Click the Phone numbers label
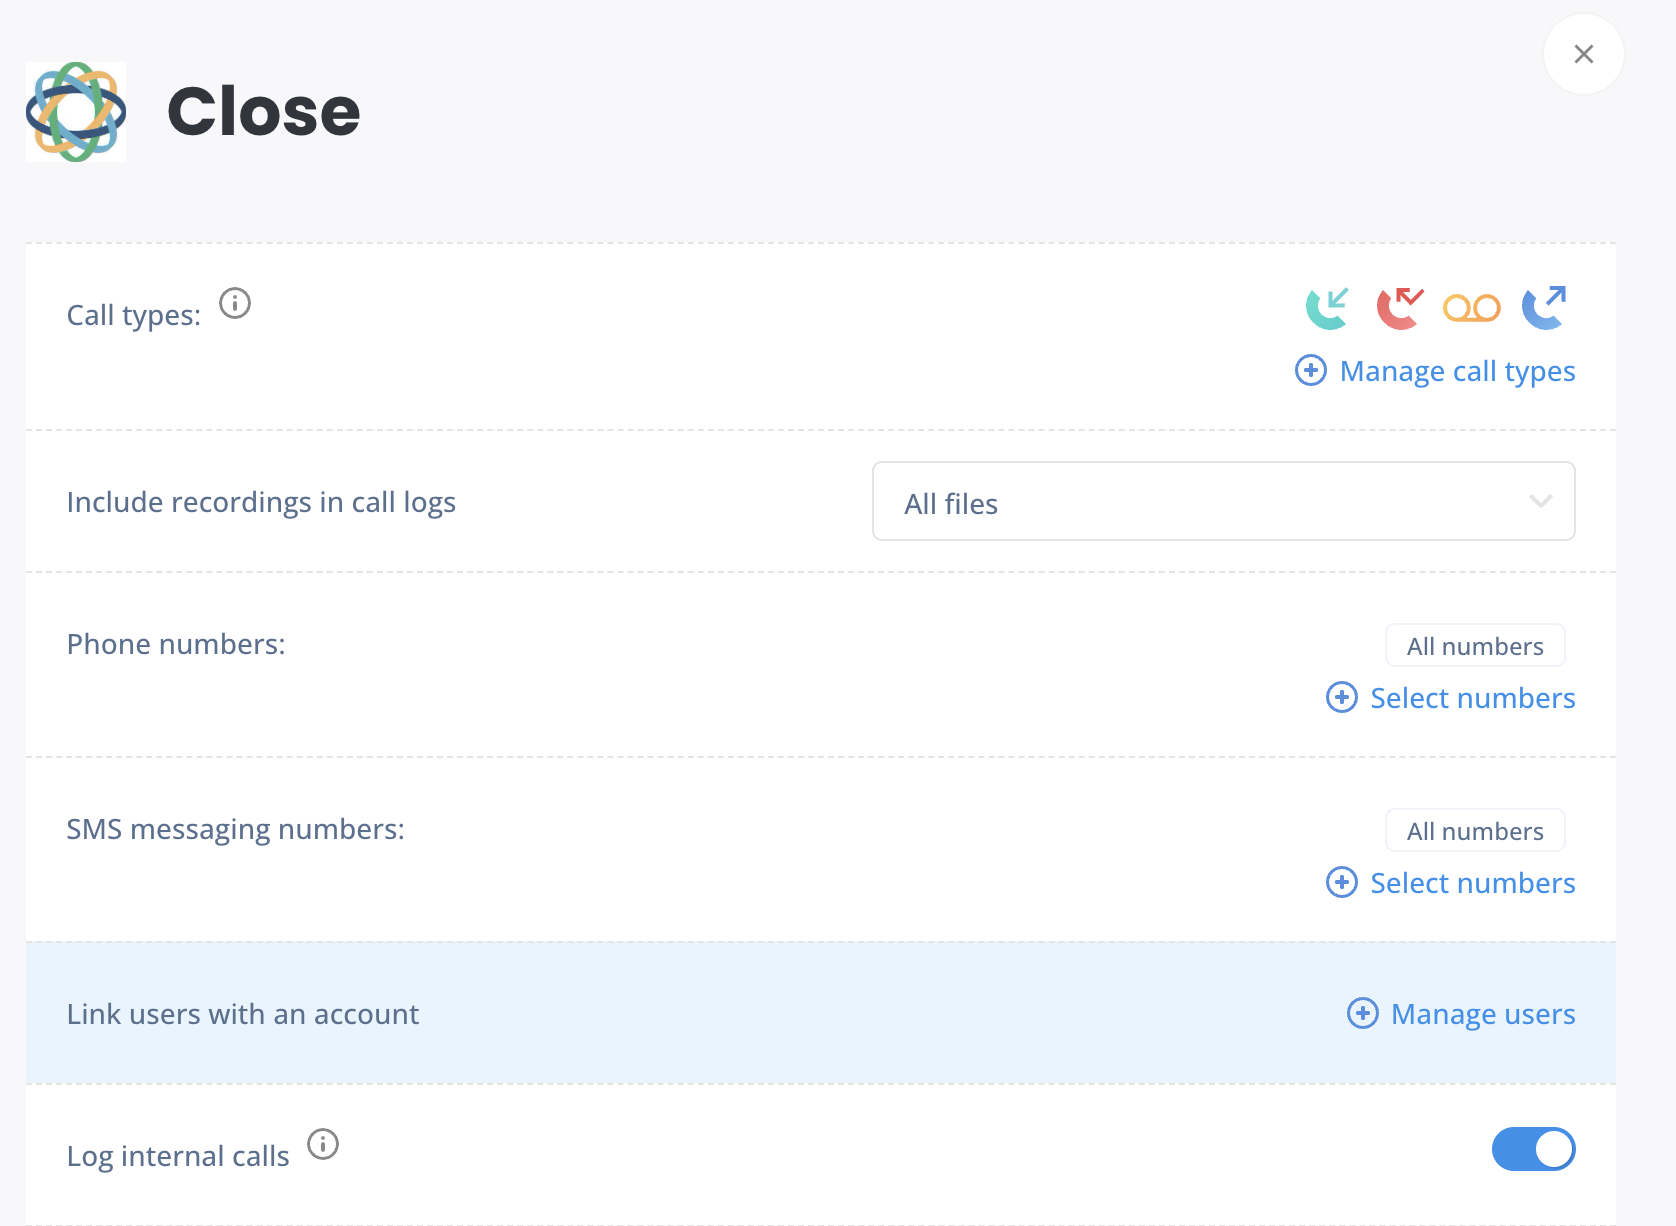Screen dimensions: 1676x1226 176,644
